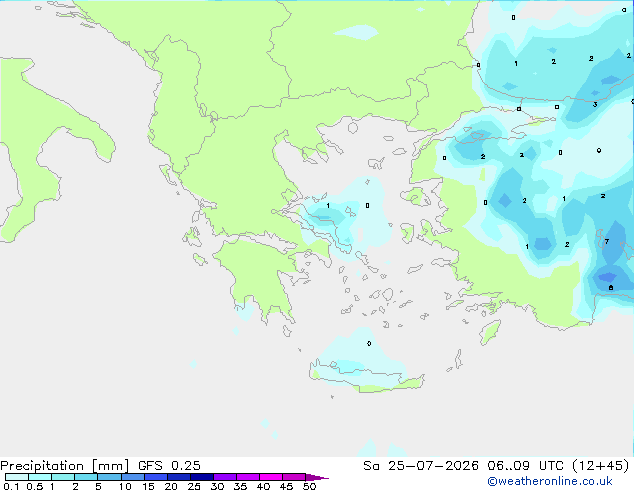
Task: Click the legend label '25'
Action: (194, 486)
